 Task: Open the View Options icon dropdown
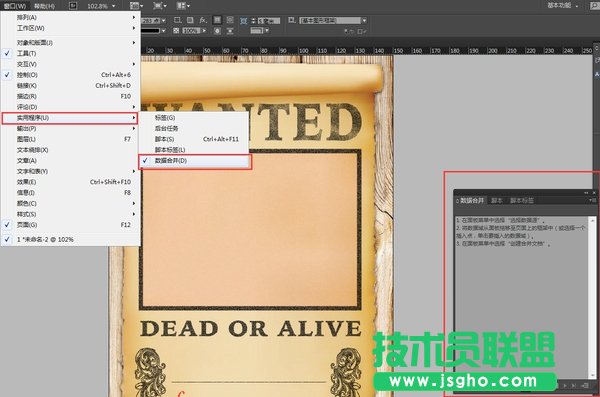136,5
